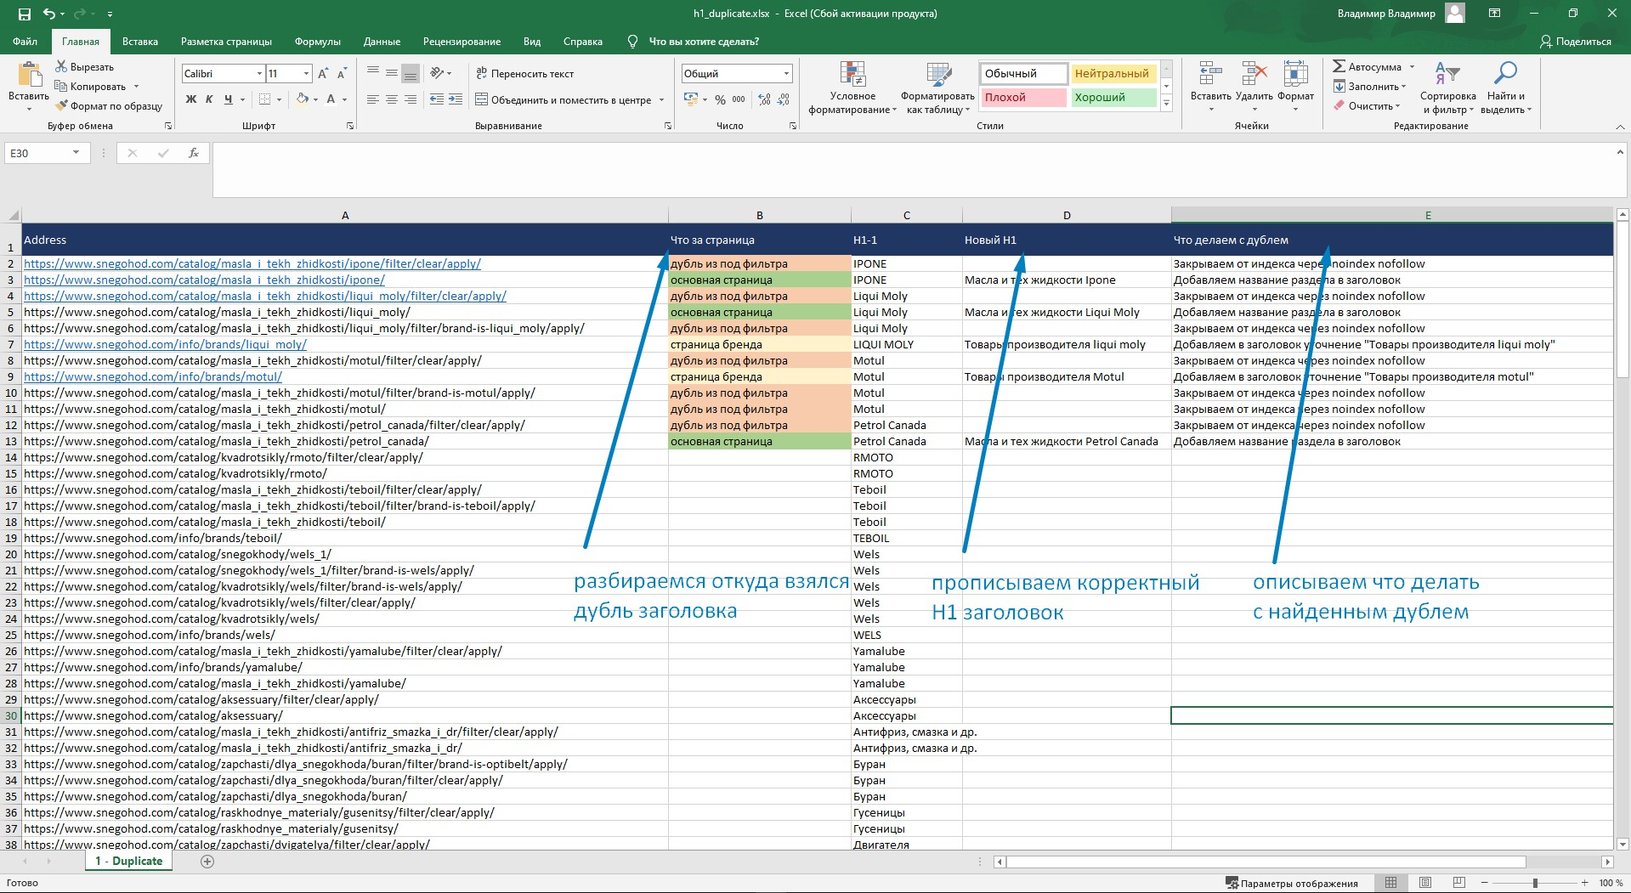The width and height of the screenshot is (1631, 893).
Task: Switch to the Формулы tab
Action: pos(318,42)
